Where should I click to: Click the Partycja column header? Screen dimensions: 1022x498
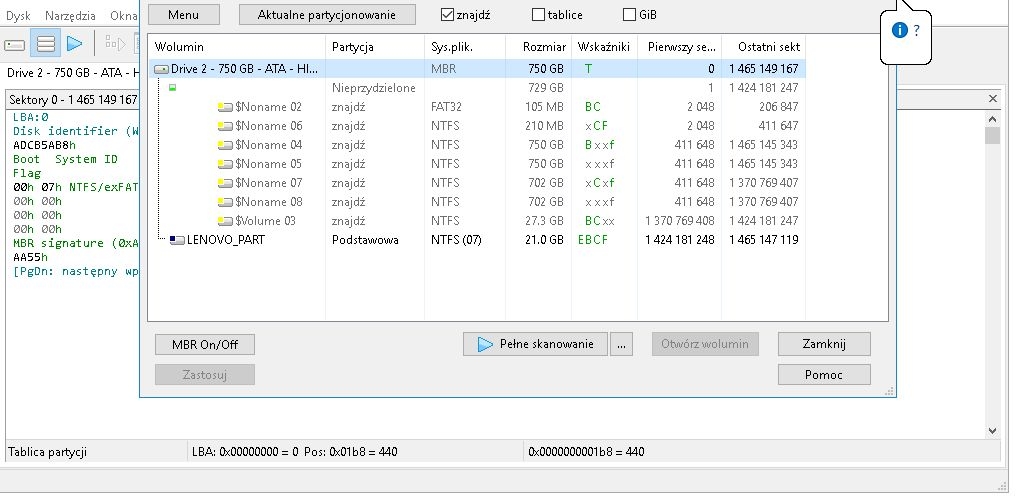tap(375, 47)
